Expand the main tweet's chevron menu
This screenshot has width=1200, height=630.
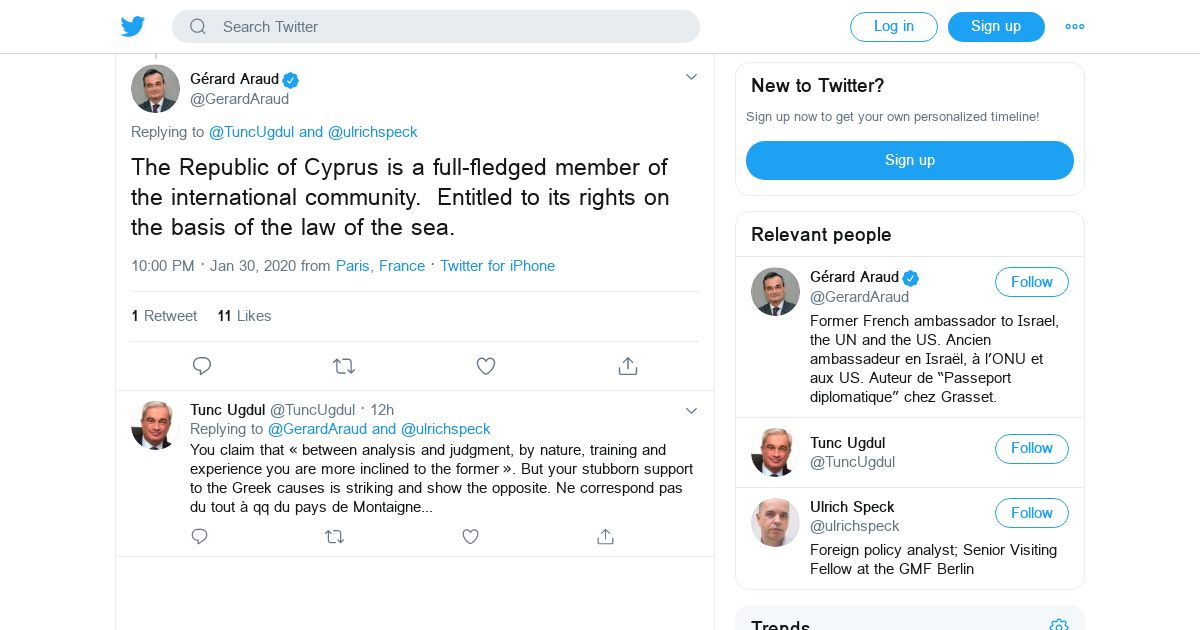tap(691, 77)
